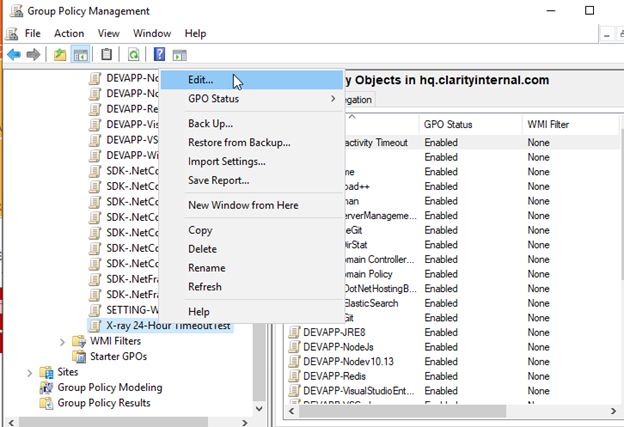The height and width of the screenshot is (427, 624).
Task: Expand GPO Status submenu arrow
Action: (333, 99)
